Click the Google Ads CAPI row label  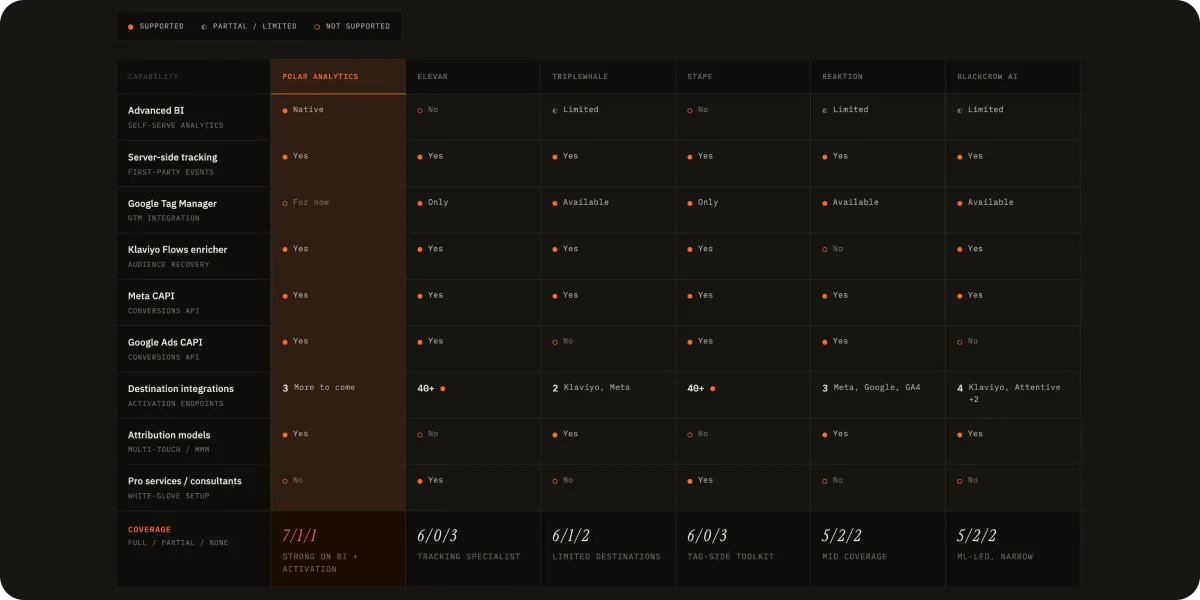(165, 342)
